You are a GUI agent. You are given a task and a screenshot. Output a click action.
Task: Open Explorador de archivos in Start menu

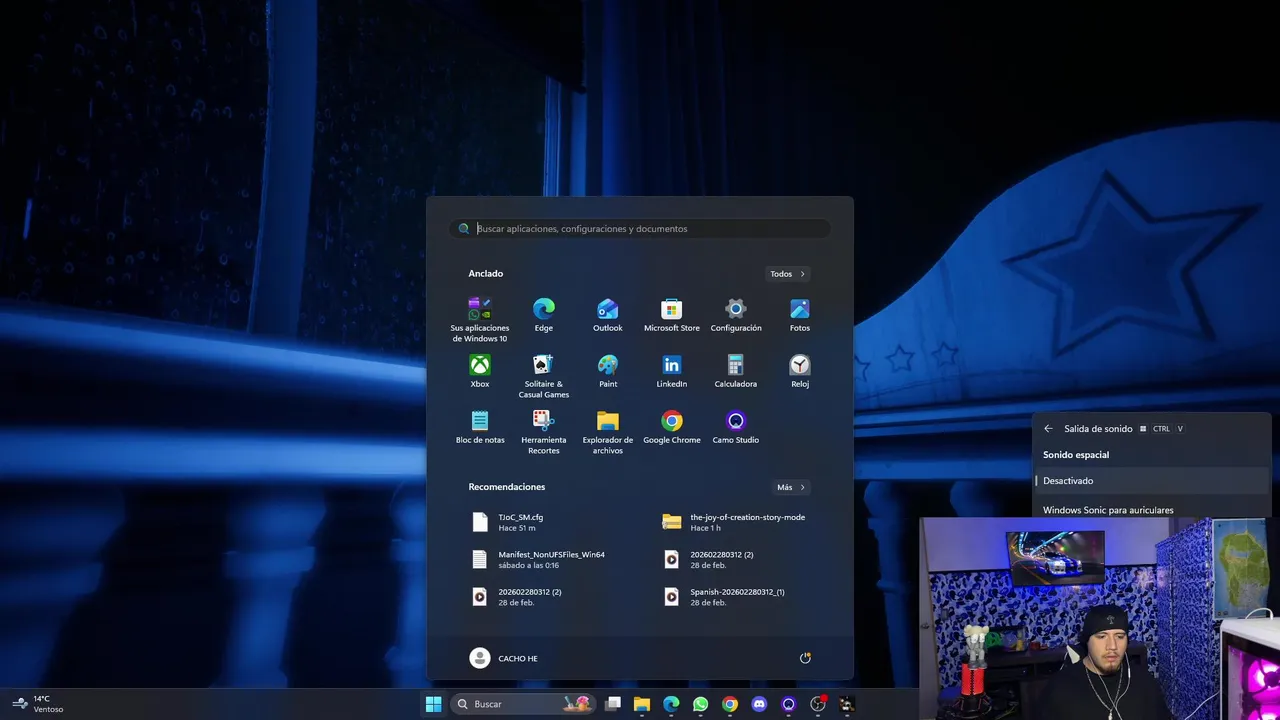pyautogui.click(x=608, y=432)
